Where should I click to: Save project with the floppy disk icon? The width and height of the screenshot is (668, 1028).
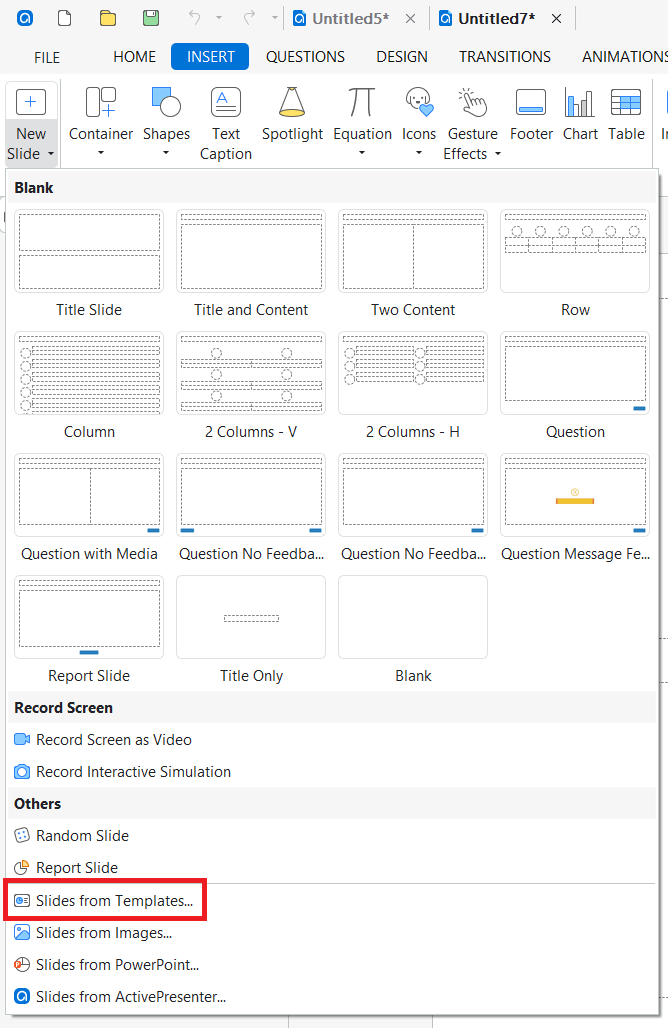pyautogui.click(x=151, y=18)
